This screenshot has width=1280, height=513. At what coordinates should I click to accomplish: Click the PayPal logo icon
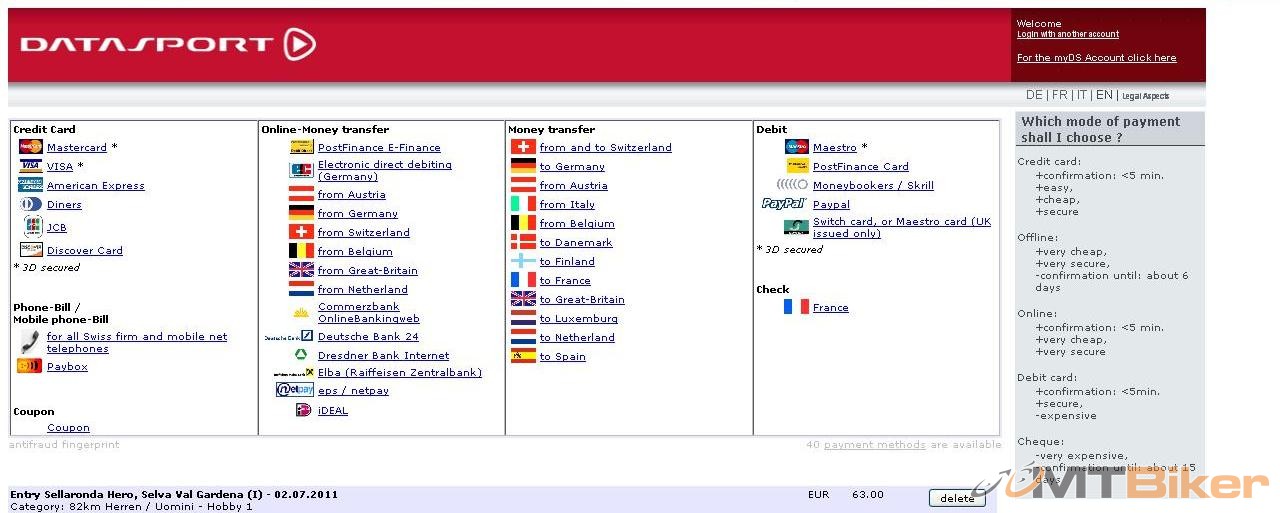pos(784,204)
